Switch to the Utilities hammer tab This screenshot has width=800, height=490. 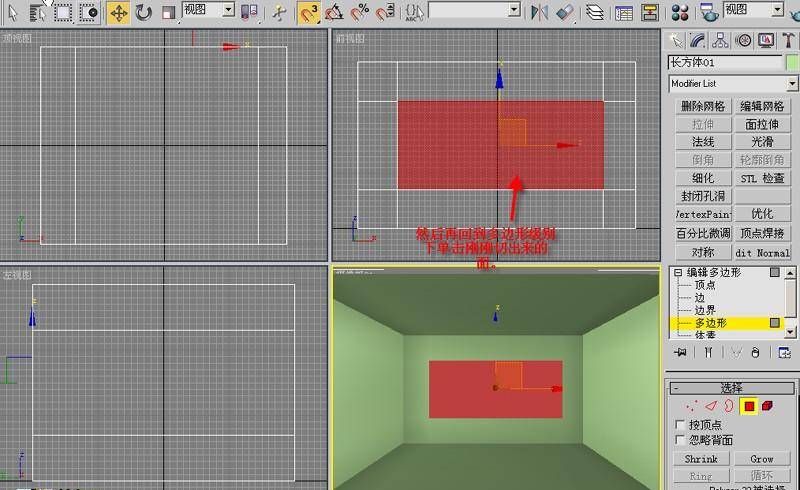[x=788, y=40]
